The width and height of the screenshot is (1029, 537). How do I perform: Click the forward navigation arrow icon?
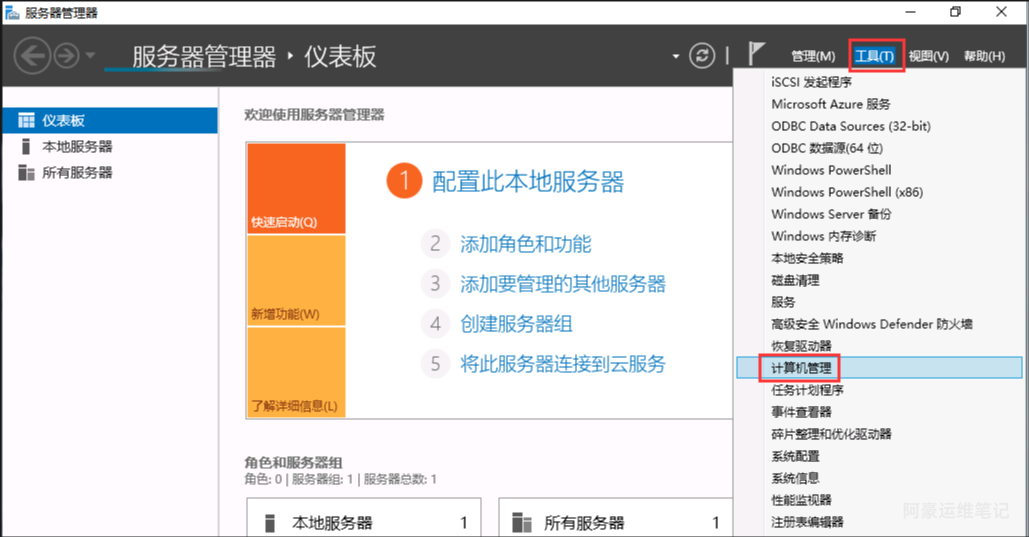coord(66,55)
